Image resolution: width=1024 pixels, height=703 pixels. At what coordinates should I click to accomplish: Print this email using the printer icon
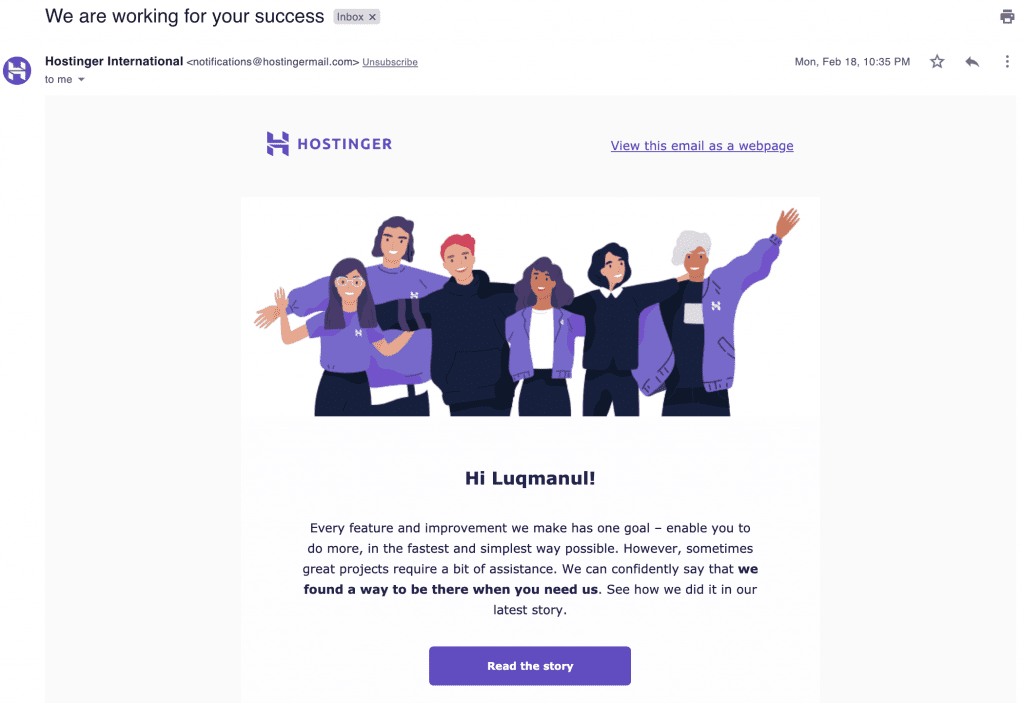[x=1007, y=16]
